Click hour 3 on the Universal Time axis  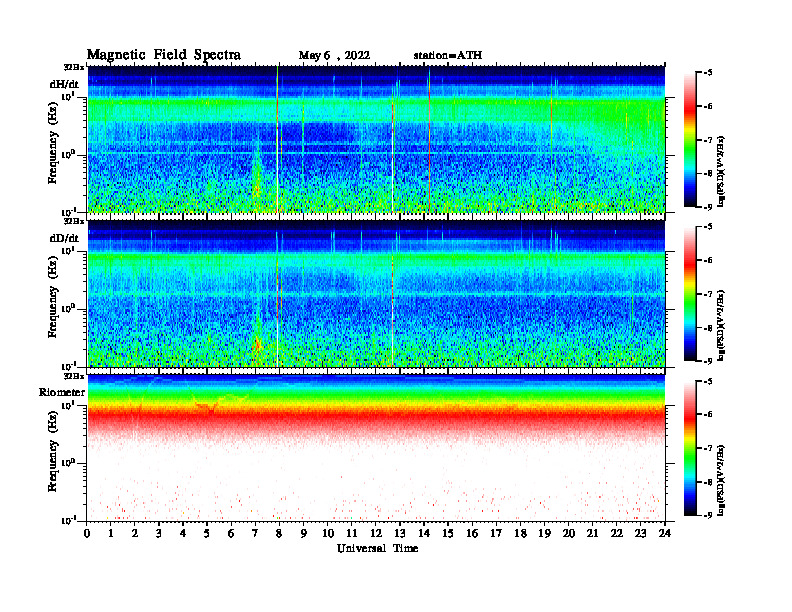tap(159, 533)
